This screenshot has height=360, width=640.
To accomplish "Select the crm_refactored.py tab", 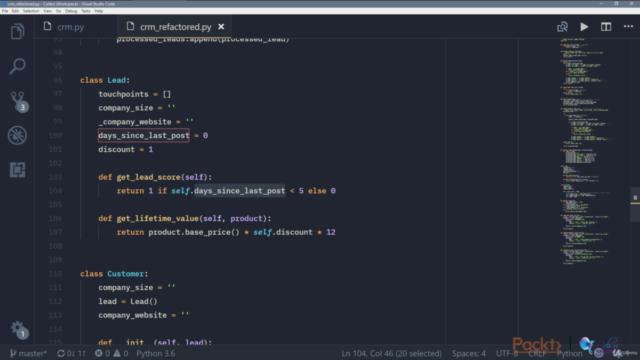I will [175, 27].
